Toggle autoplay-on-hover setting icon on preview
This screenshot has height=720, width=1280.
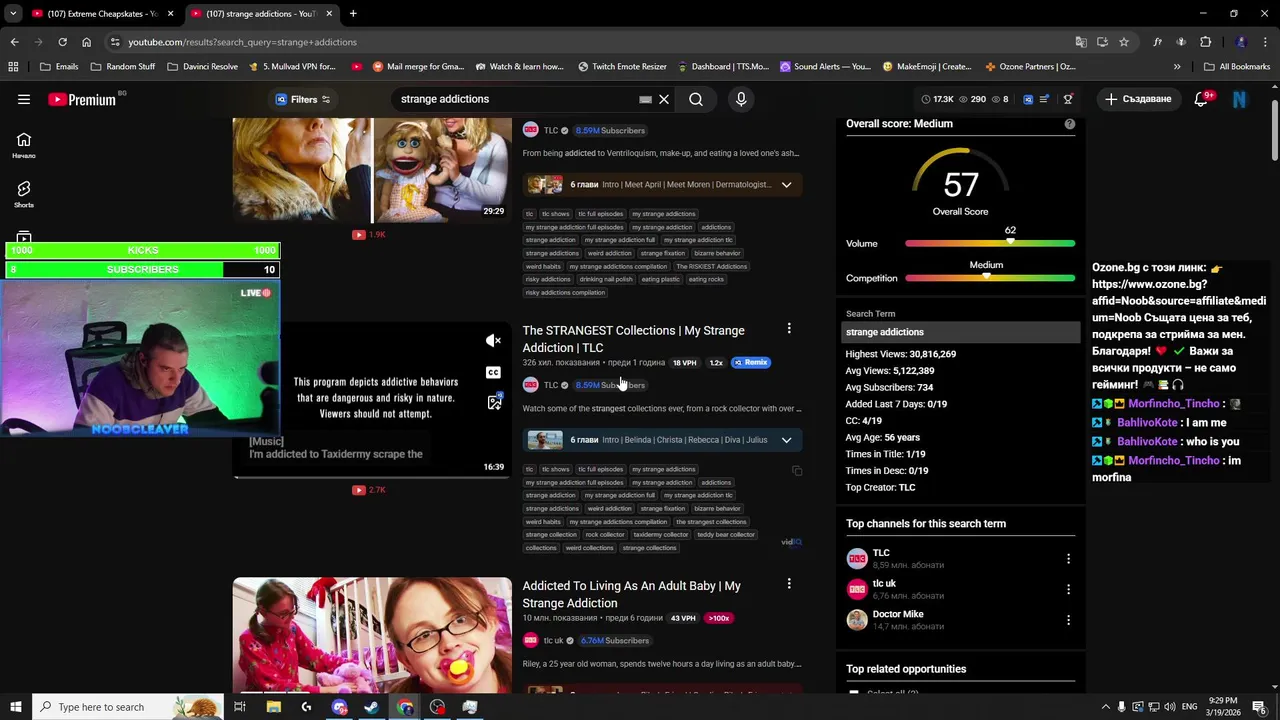(493, 402)
